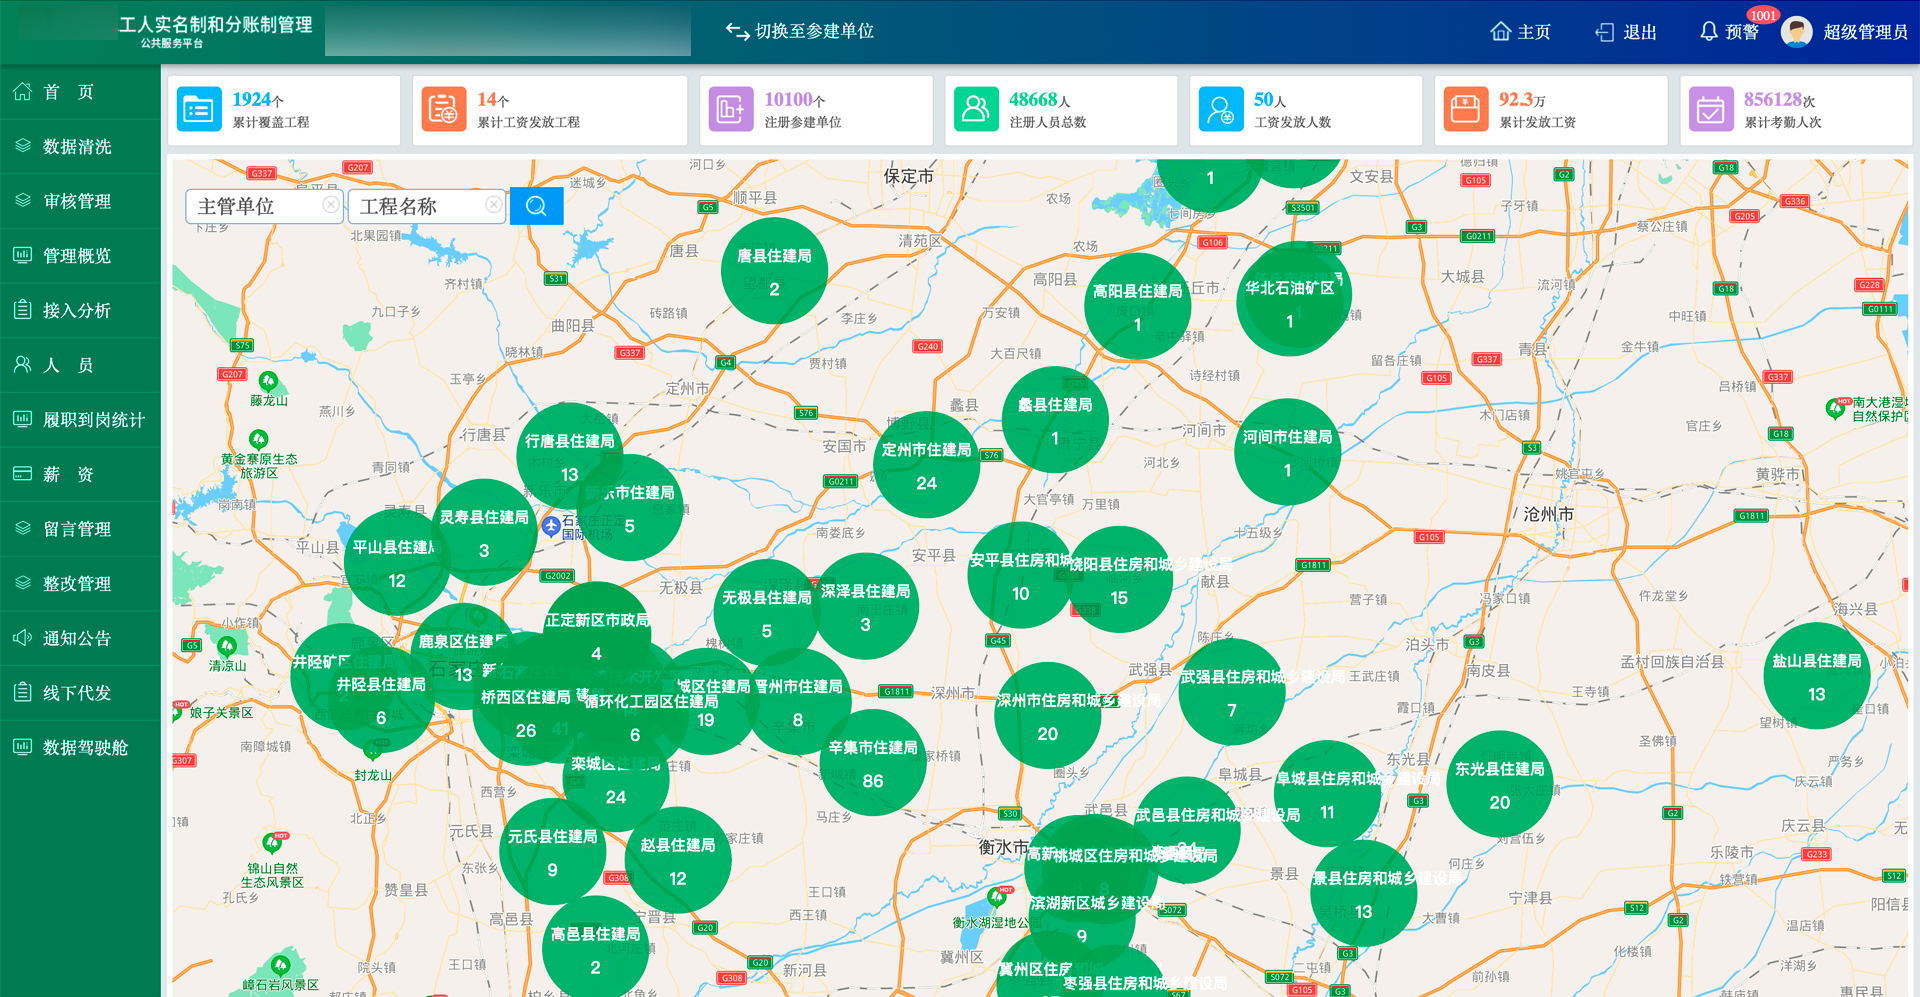
Task: Click the 累计覆盖工程 blue list icon
Action: coord(199,109)
